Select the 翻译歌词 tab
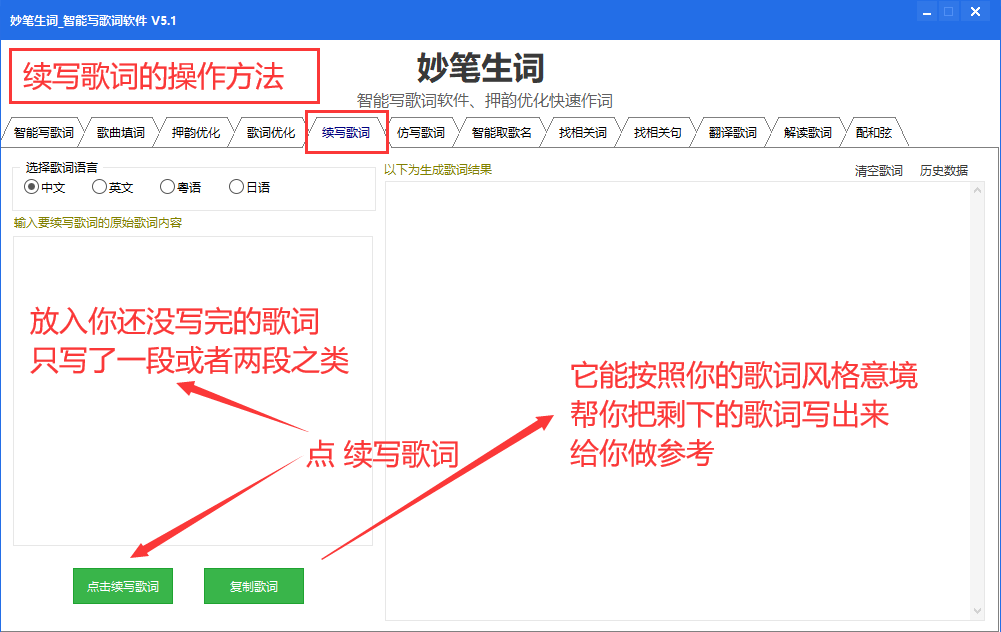The image size is (1001, 632). [x=732, y=133]
